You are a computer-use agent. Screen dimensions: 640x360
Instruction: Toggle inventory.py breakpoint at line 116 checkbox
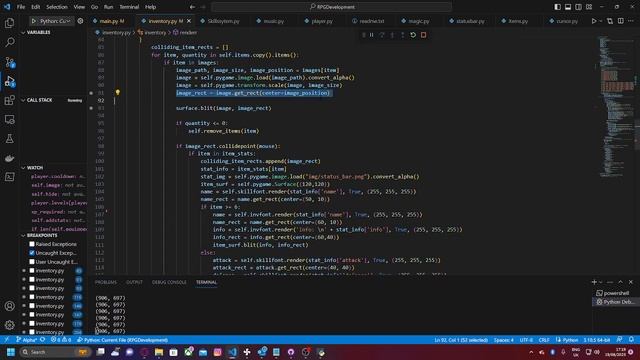coord(32,297)
